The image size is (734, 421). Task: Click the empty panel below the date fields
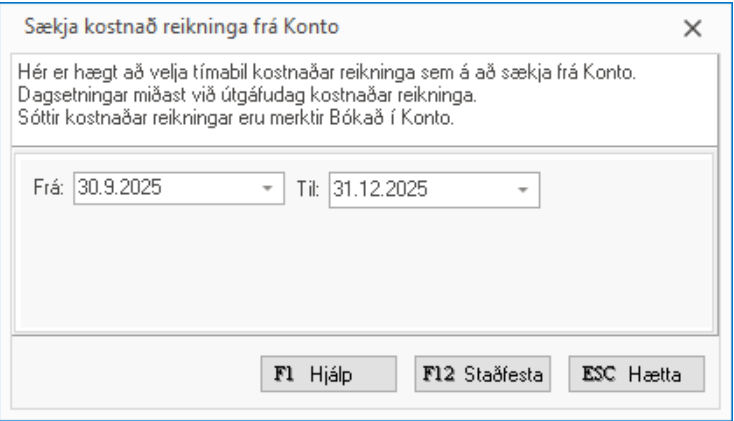tap(365, 270)
